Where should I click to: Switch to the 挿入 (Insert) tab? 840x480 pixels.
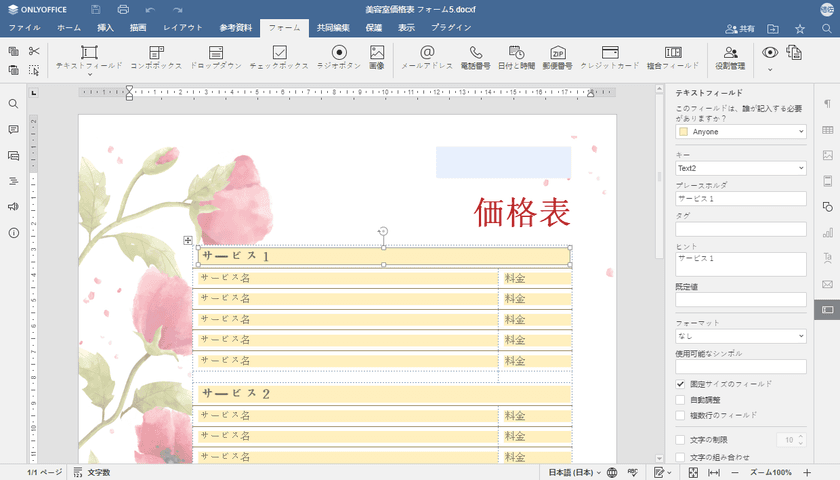pyautogui.click(x=105, y=28)
